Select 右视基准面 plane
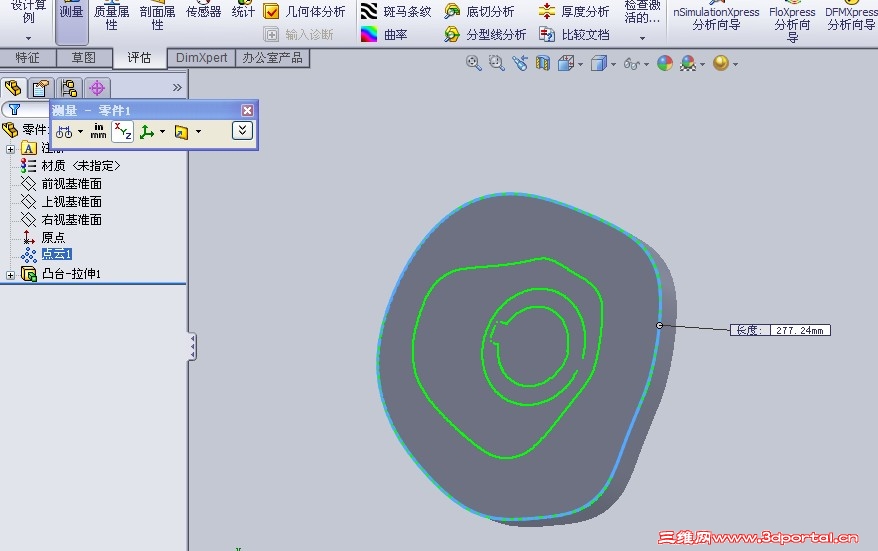This screenshot has height=551, width=878. (61, 220)
